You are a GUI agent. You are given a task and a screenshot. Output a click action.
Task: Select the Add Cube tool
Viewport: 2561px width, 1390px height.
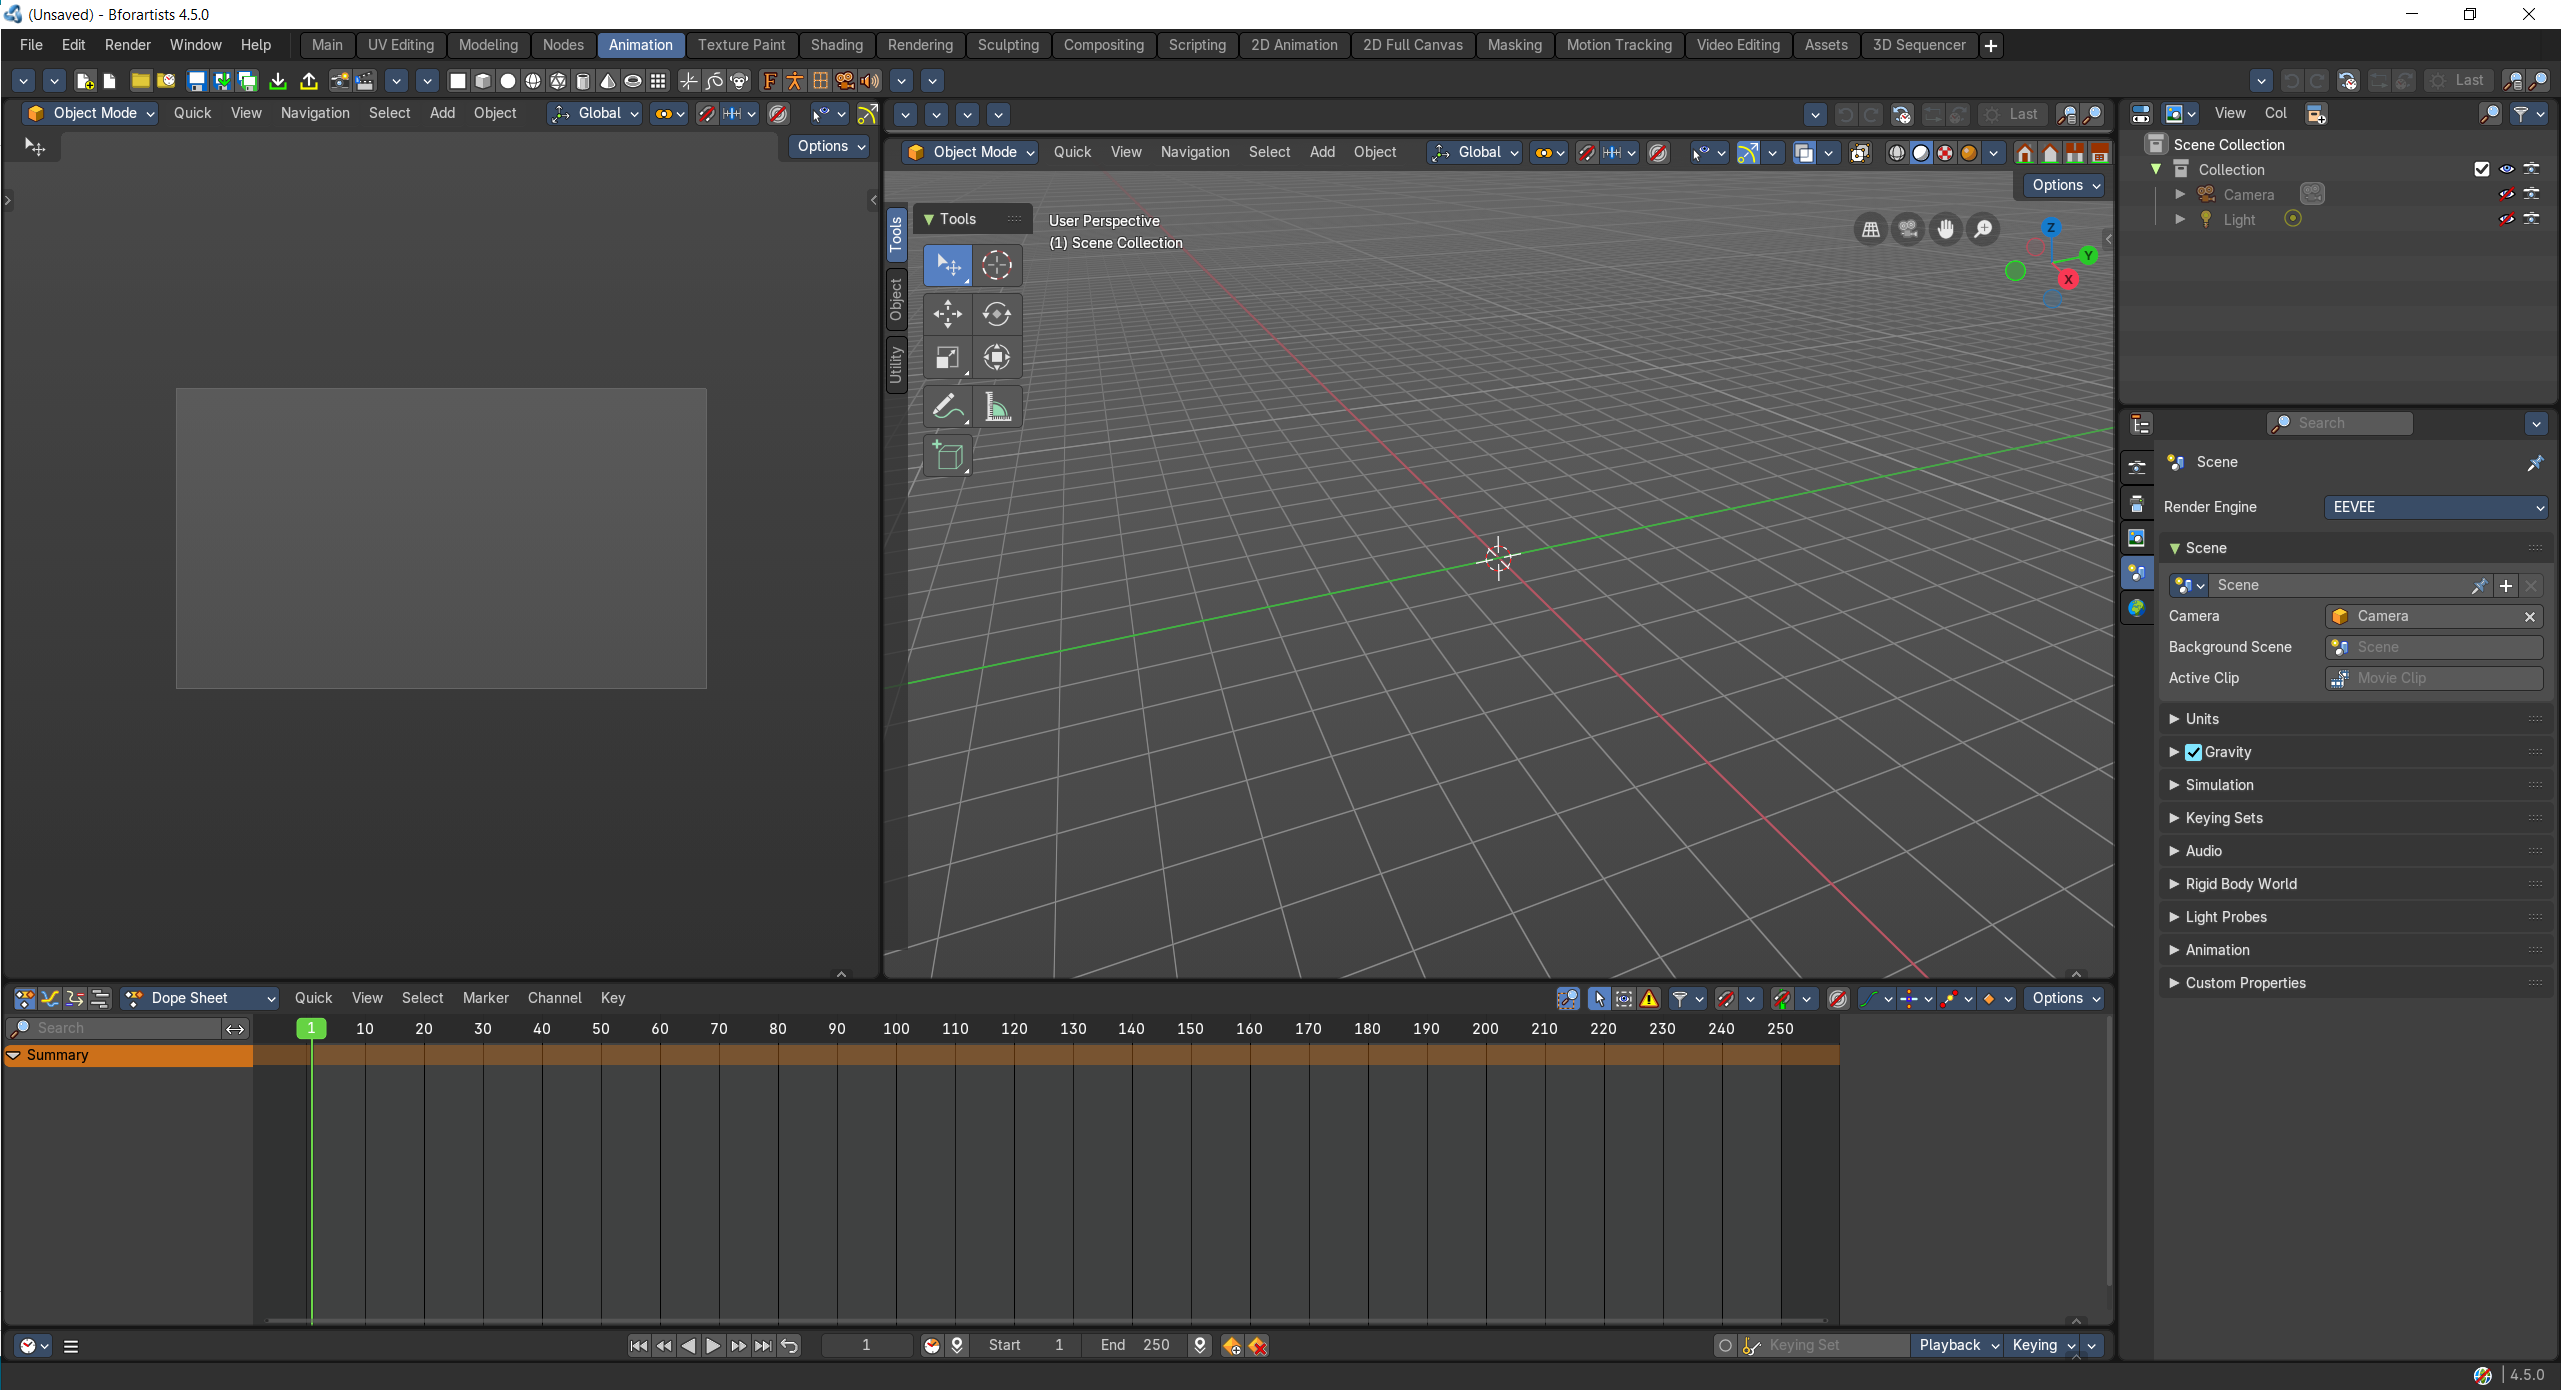tap(947, 456)
